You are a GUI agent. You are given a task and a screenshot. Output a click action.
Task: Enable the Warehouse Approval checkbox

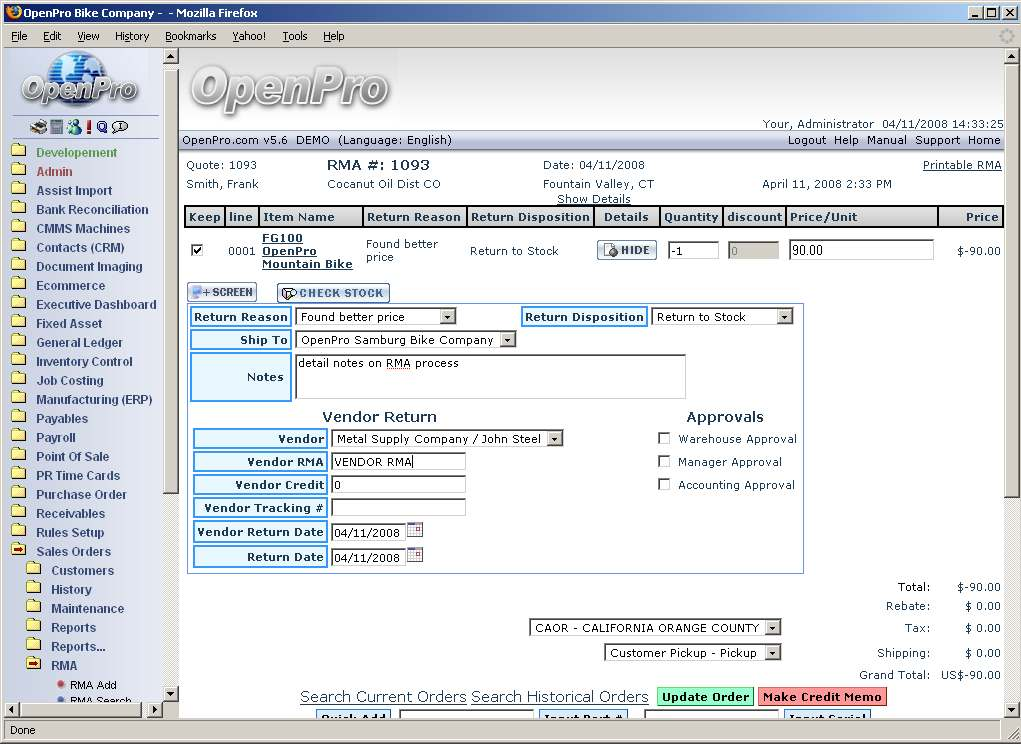click(x=664, y=438)
